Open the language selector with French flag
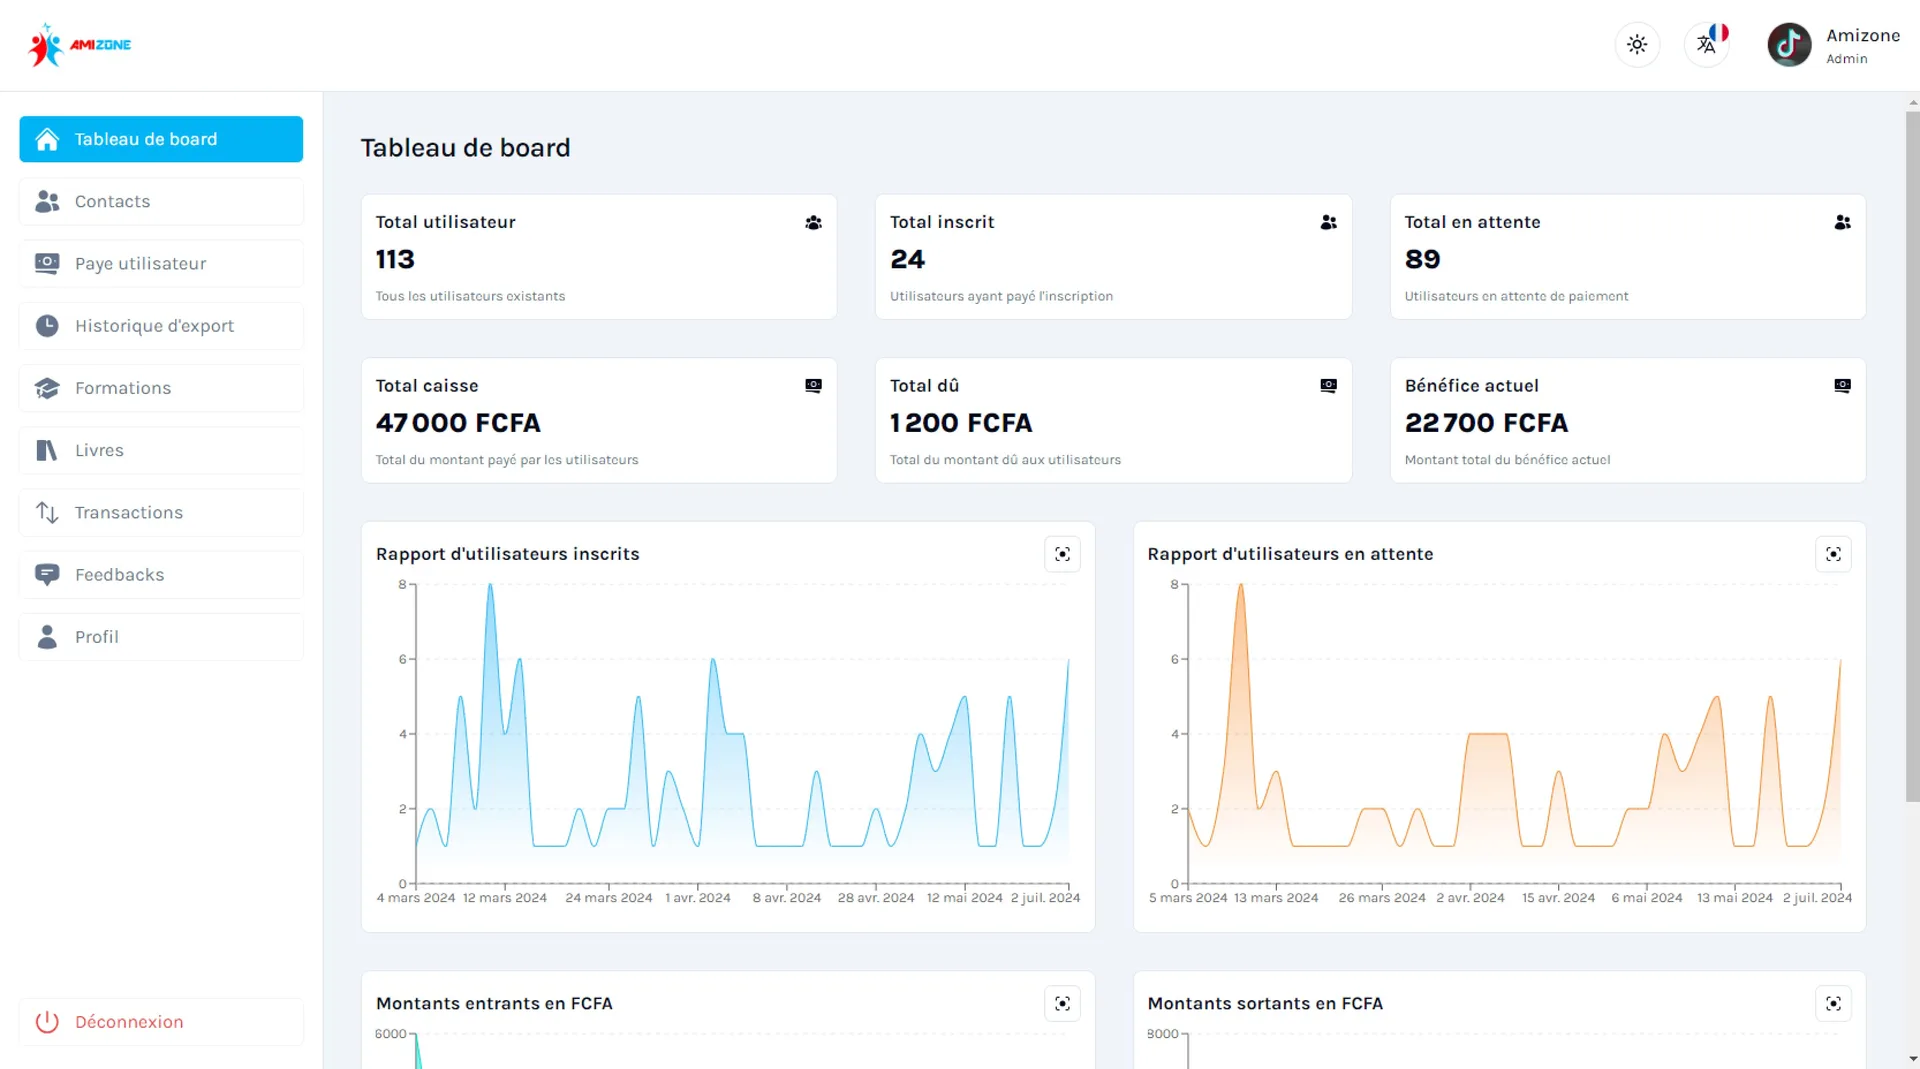 click(1707, 45)
